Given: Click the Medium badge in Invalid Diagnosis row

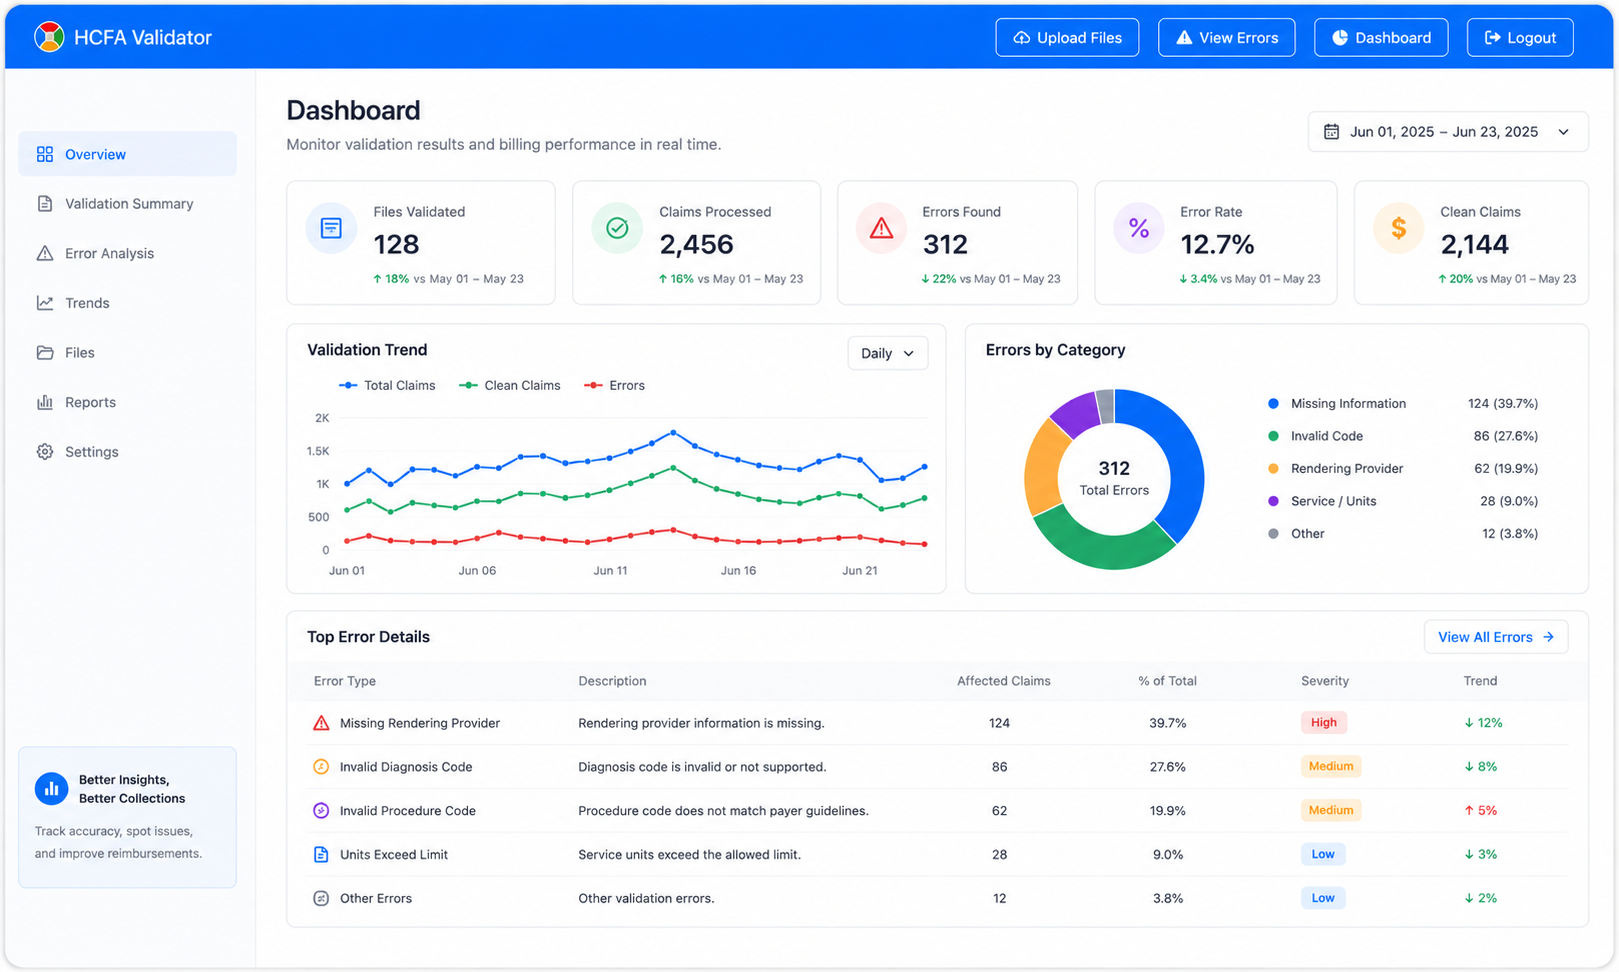Looking at the screenshot, I should pyautogui.click(x=1331, y=767).
